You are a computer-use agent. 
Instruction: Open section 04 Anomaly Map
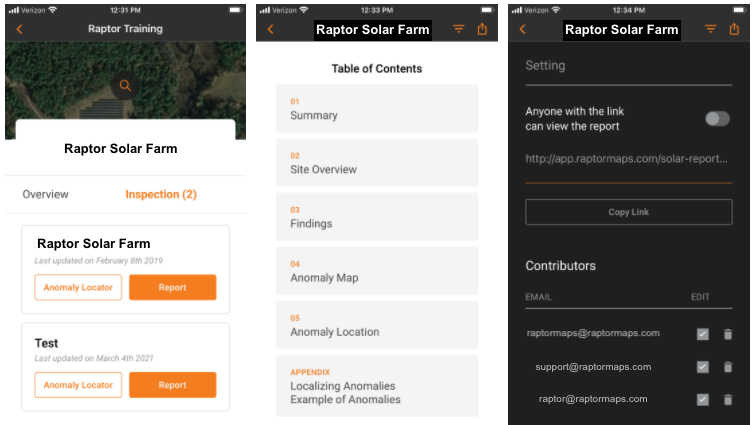pyautogui.click(x=377, y=271)
